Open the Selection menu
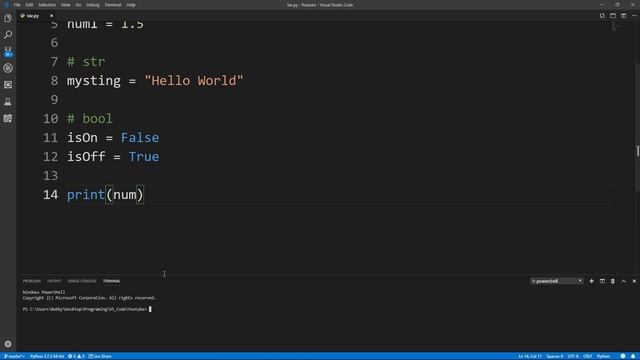 click(x=47, y=5)
